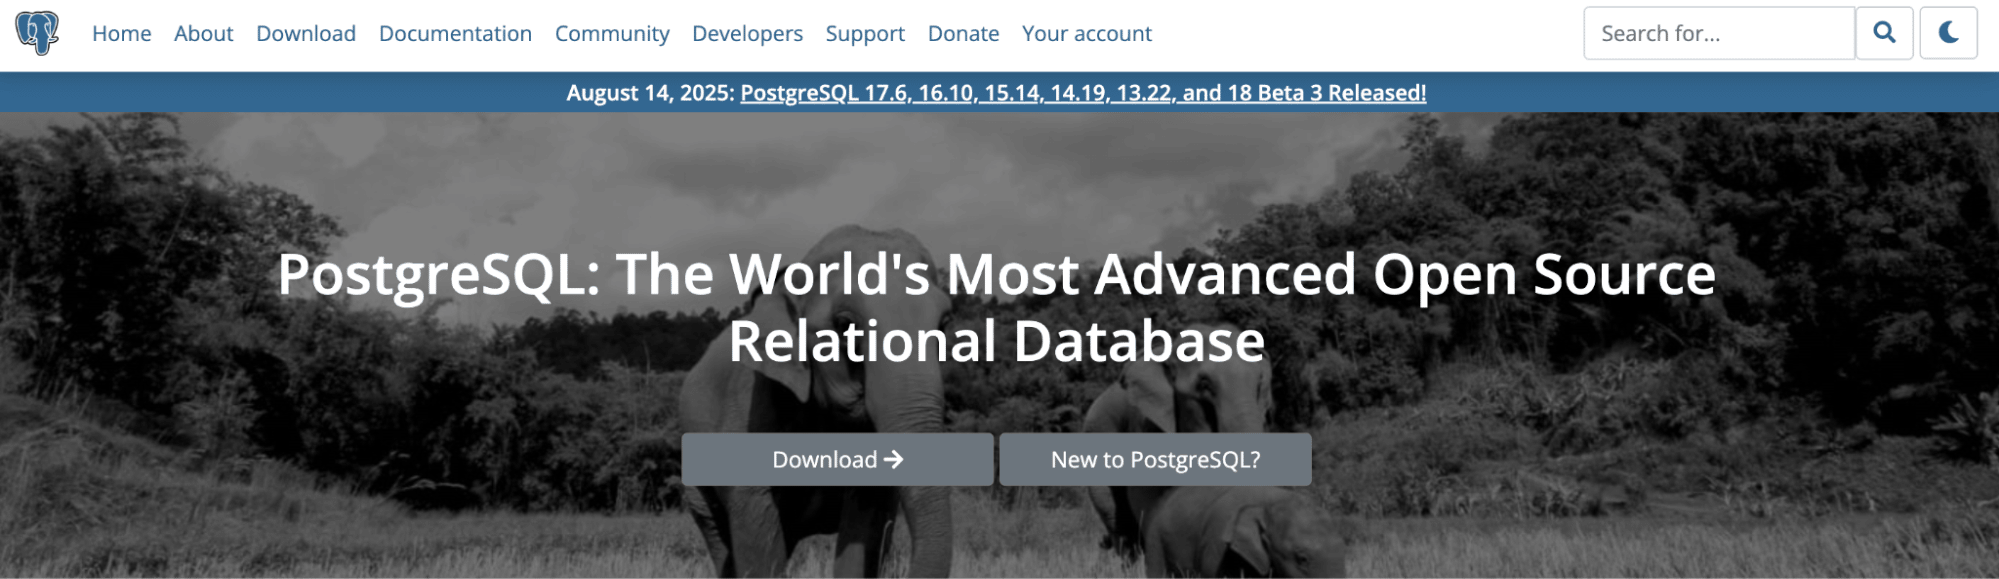Focus the 'Search for...' input field
Image resolution: width=1999 pixels, height=579 pixels.
[1719, 33]
